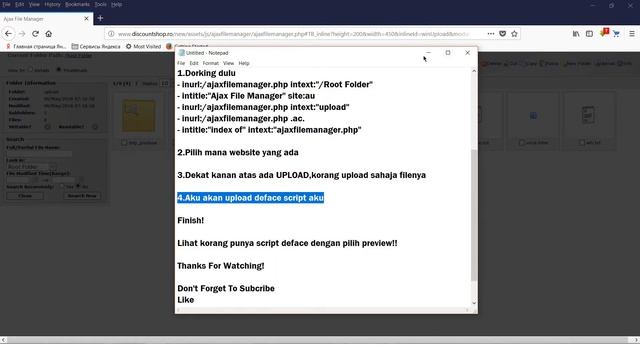Maximize the Notepad window
The image size is (640, 360).
(x=448, y=53)
